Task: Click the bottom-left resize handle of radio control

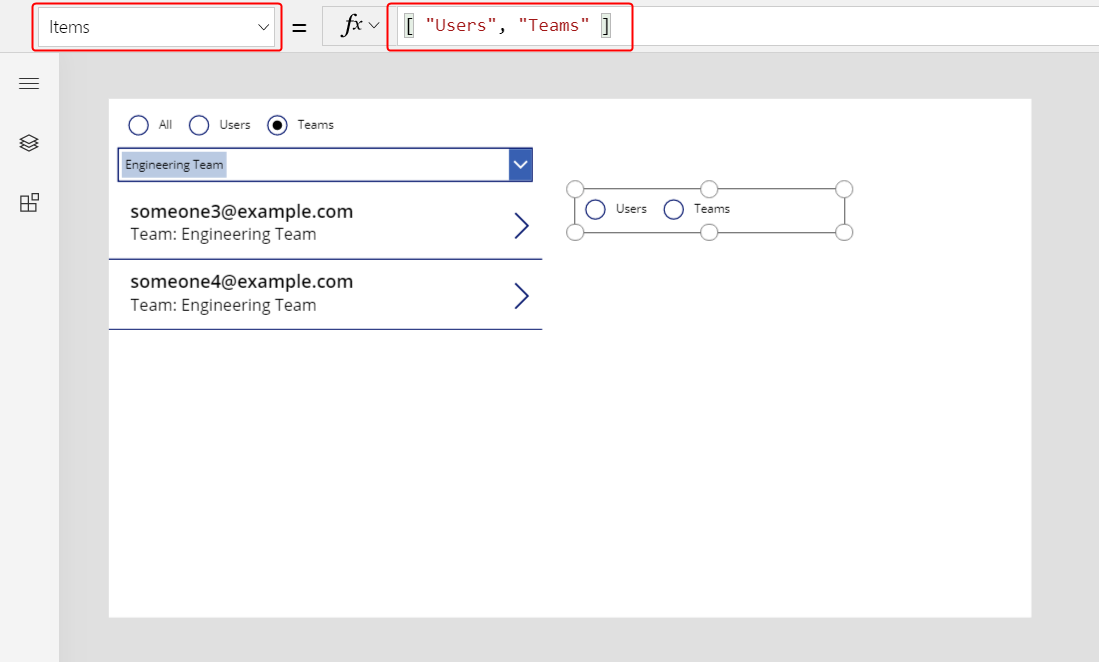Action: pos(575,233)
